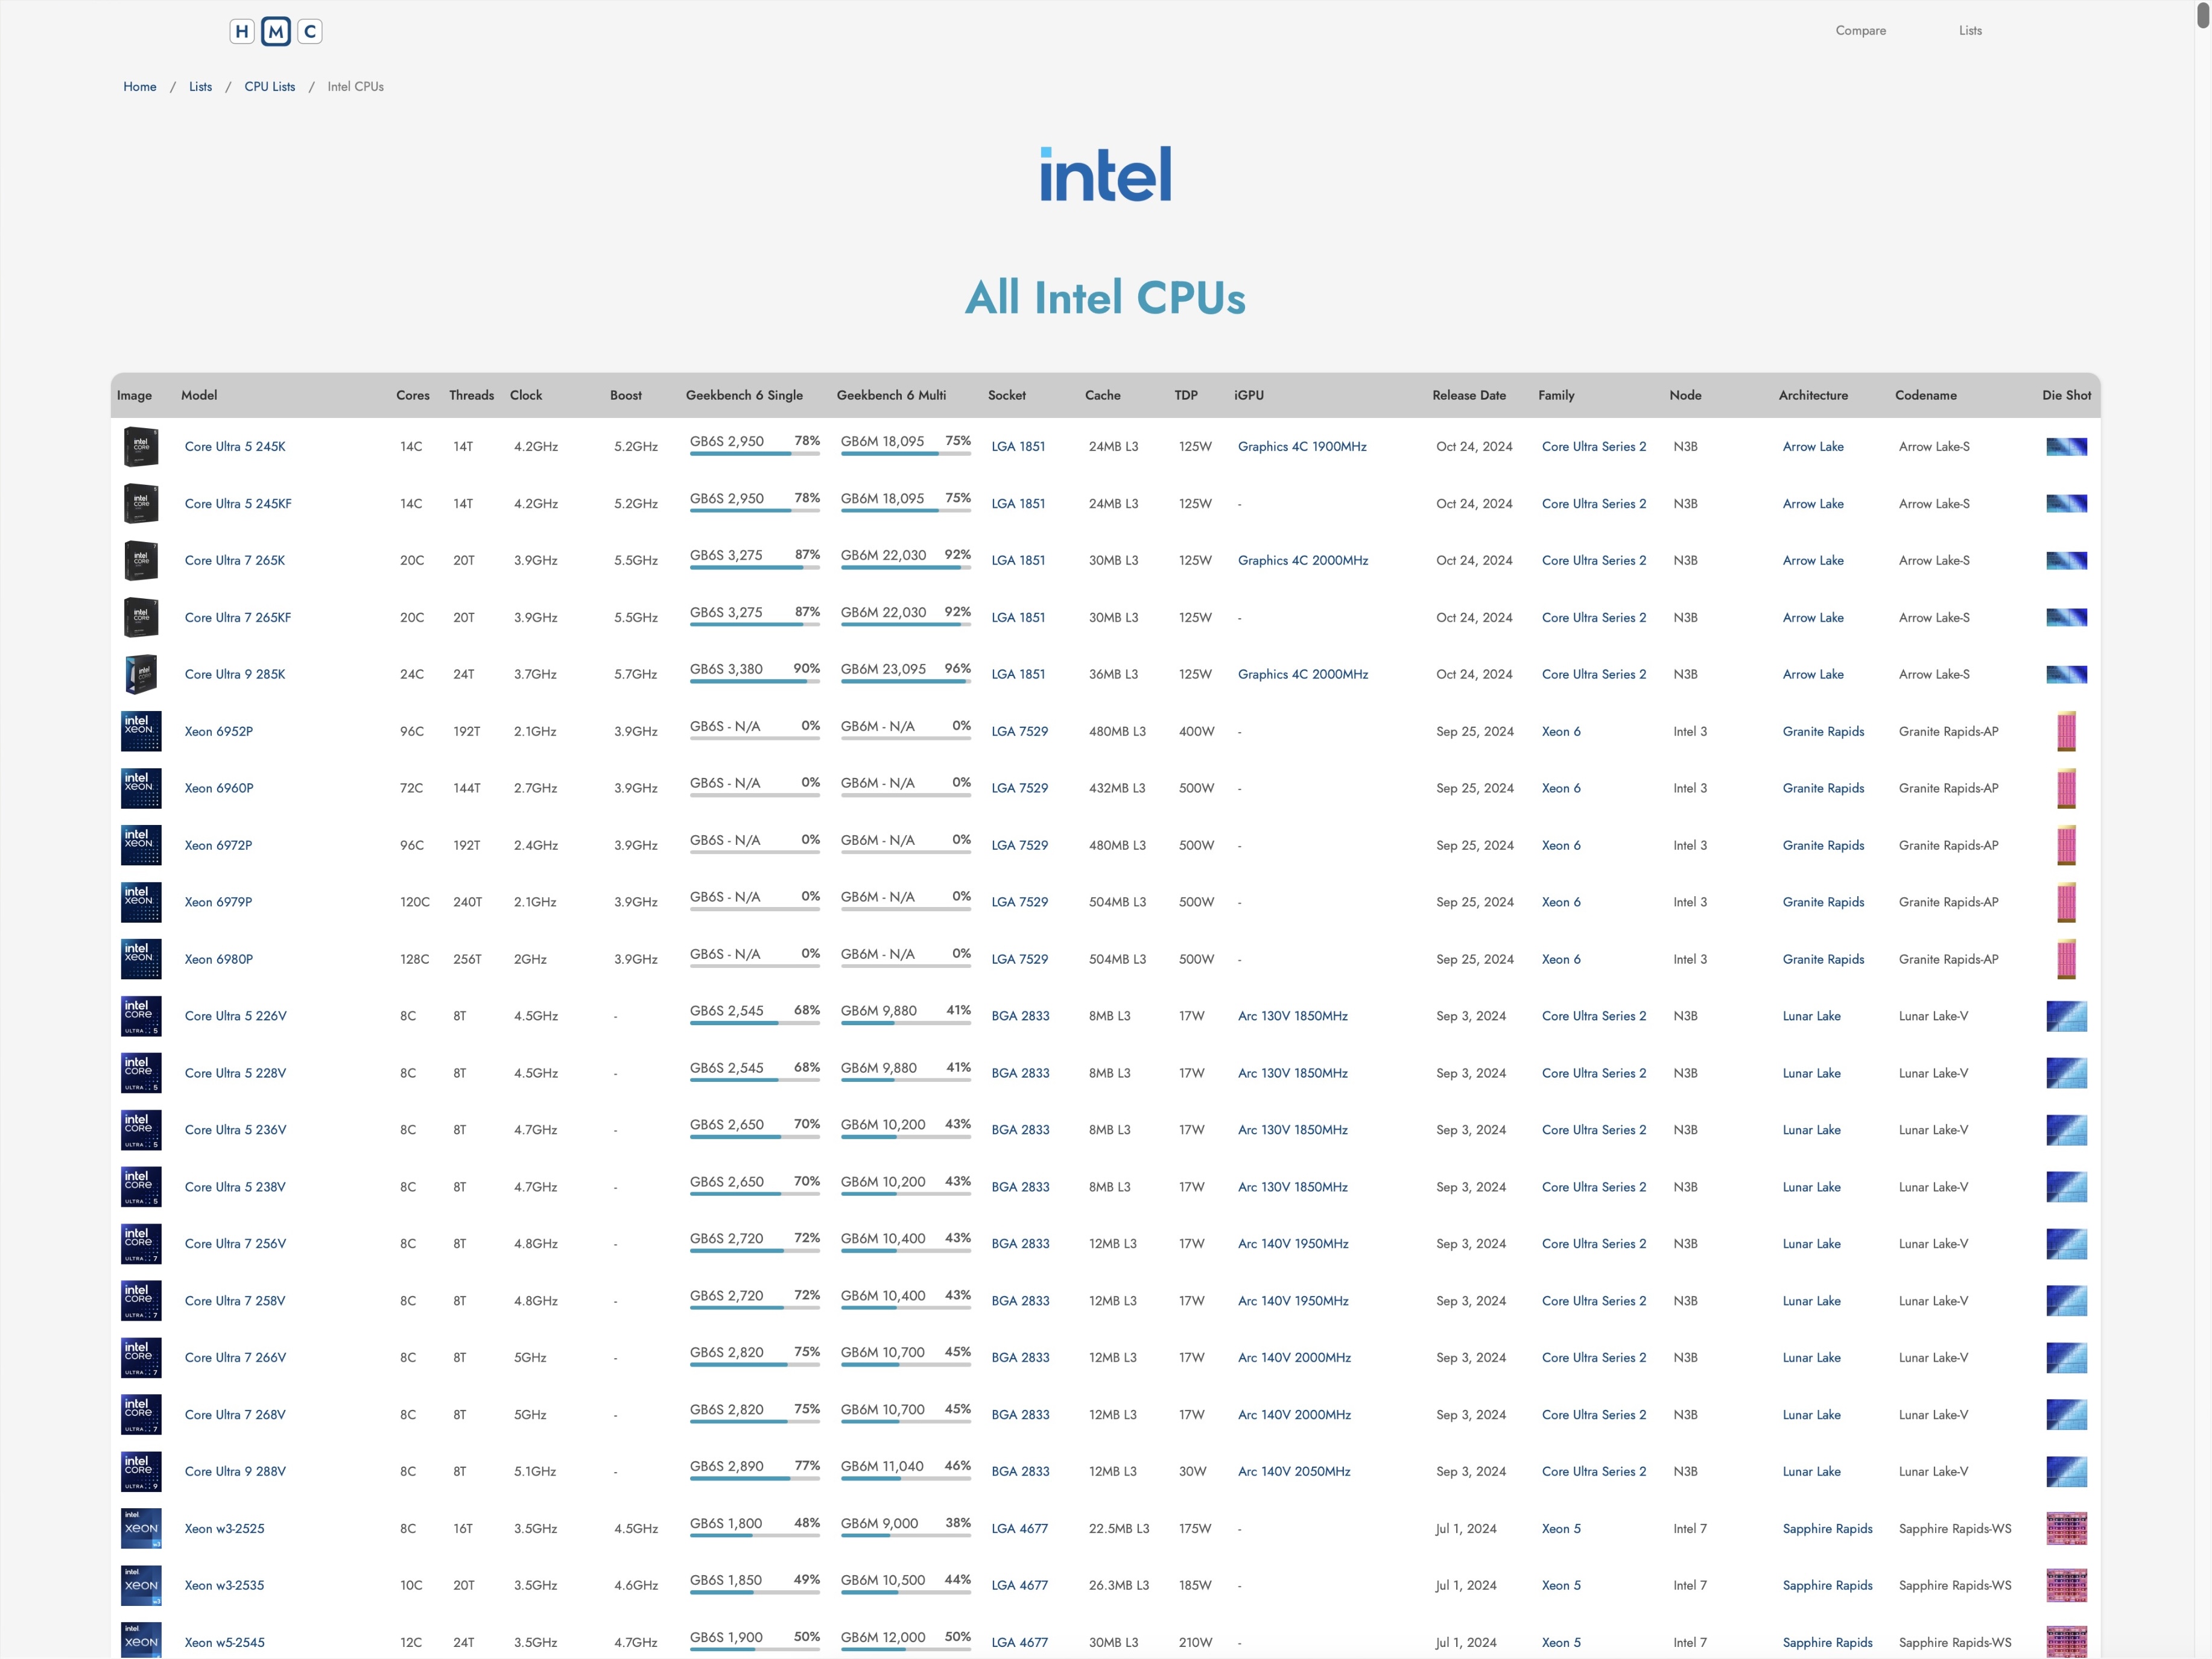This screenshot has width=2212, height=1659.
Task: Click GB6S 1,800 score bar for w3-2525
Action: pos(754,1527)
